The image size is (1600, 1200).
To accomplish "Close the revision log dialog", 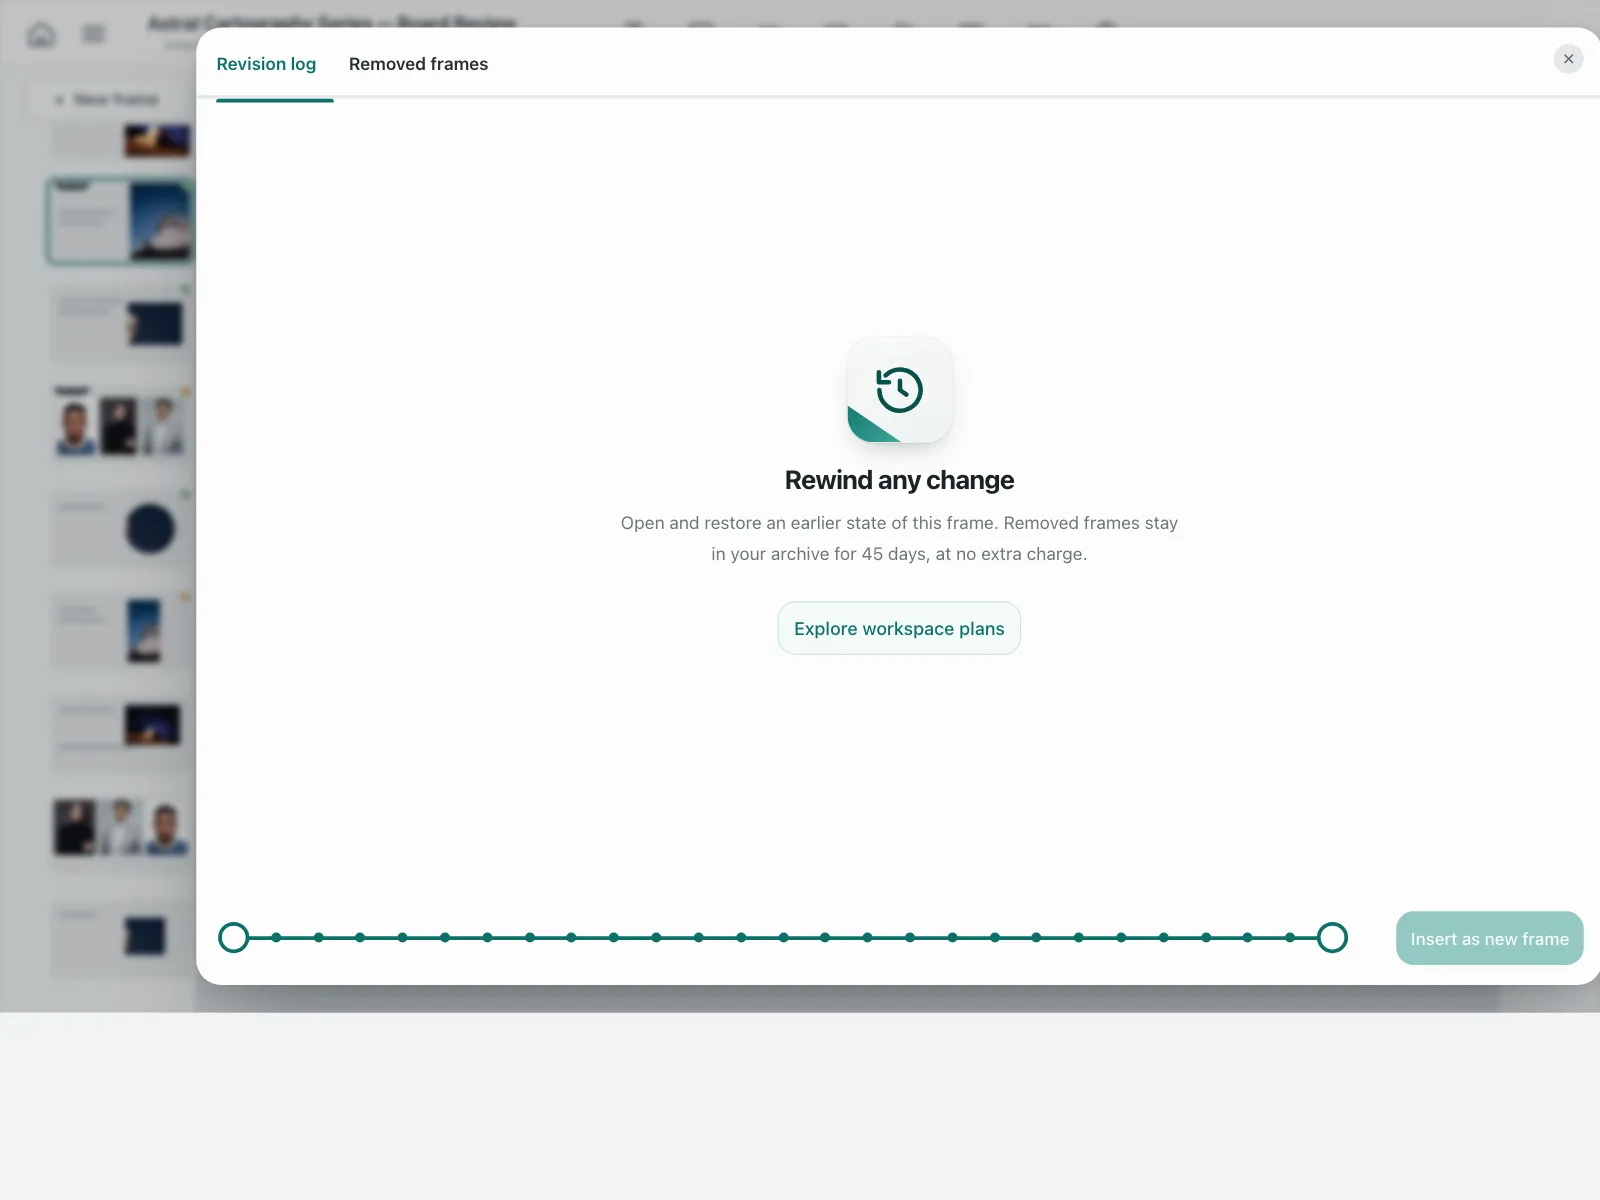I will tap(1568, 59).
